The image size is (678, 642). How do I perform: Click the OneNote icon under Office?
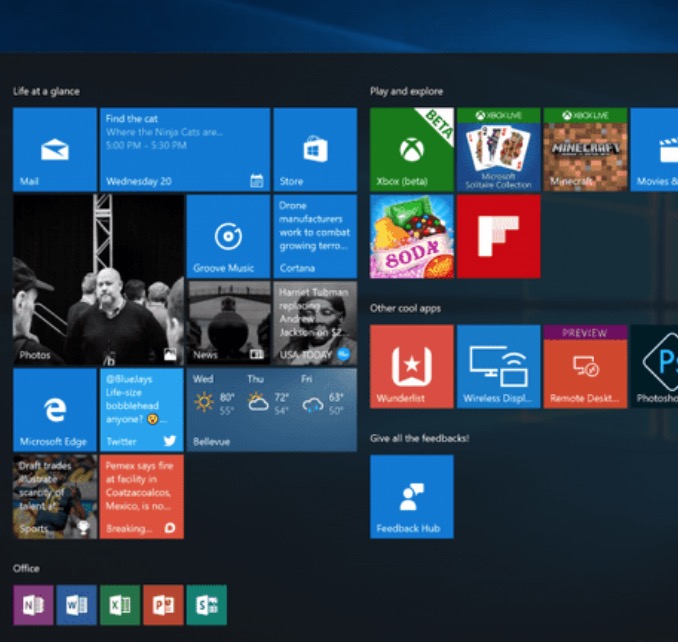tap(32, 605)
